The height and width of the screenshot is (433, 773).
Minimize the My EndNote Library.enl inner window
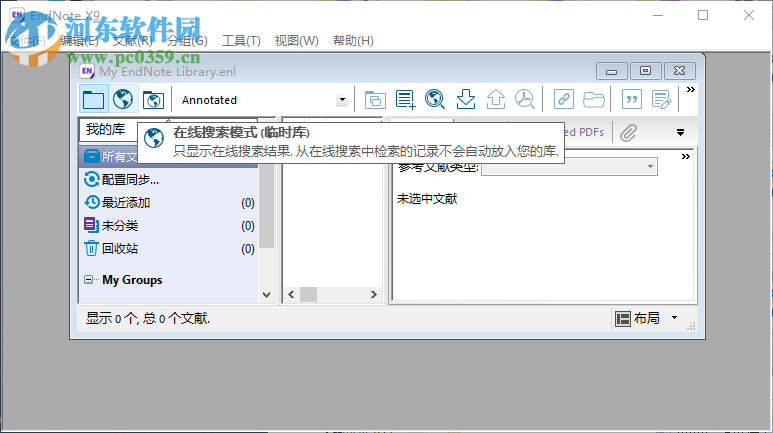point(611,72)
